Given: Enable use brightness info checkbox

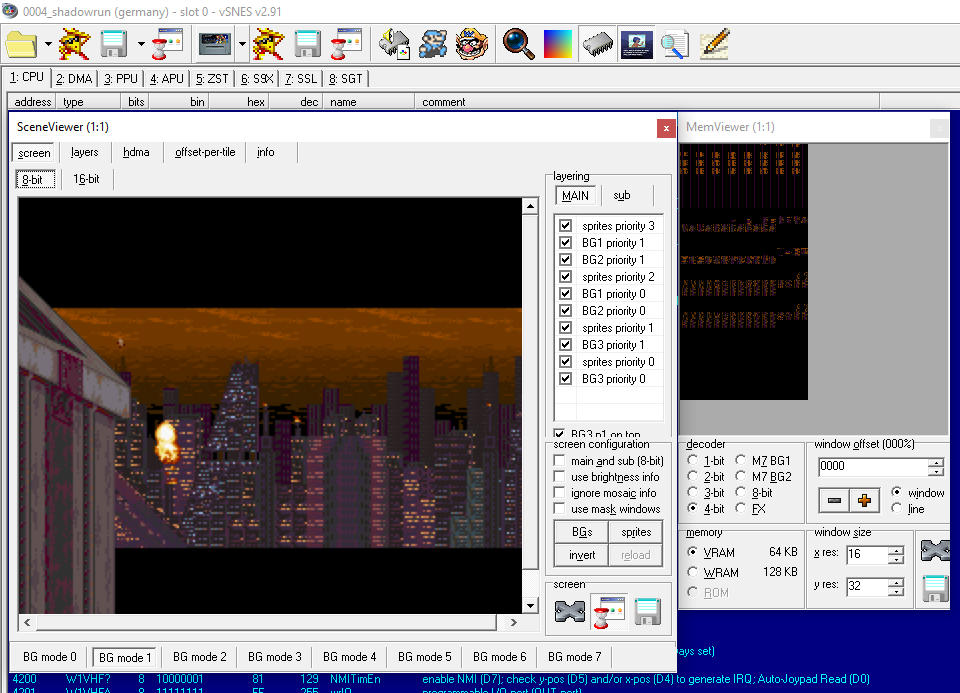Looking at the screenshot, I should [x=559, y=476].
